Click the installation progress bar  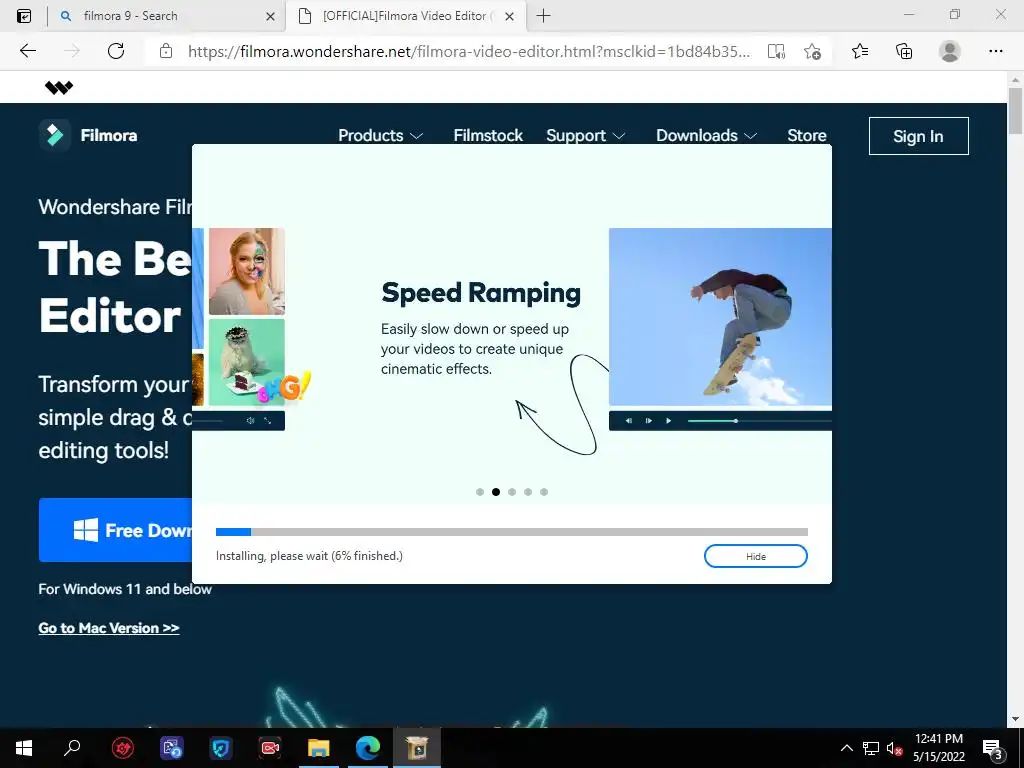point(511,532)
